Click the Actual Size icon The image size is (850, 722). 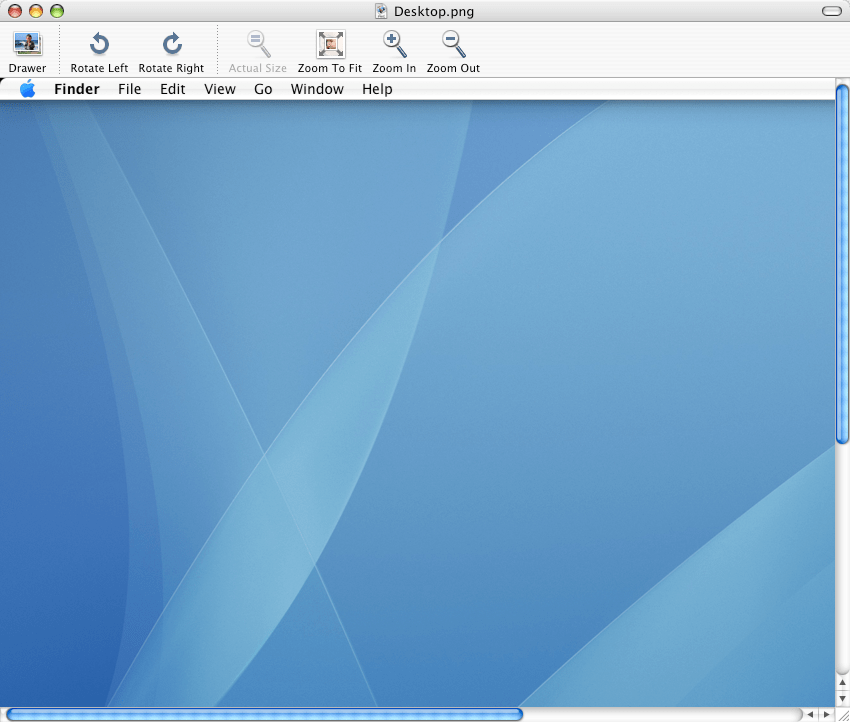pyautogui.click(x=257, y=44)
